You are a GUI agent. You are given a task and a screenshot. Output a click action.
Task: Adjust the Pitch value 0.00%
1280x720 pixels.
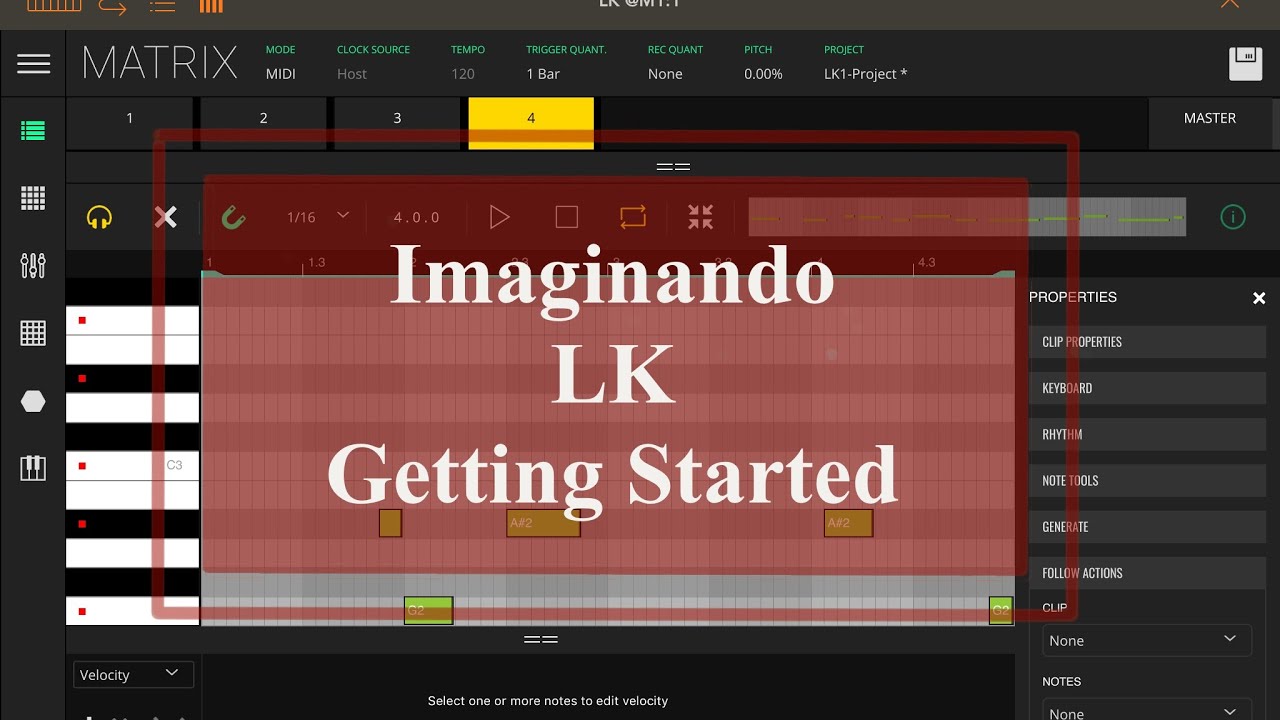763,74
